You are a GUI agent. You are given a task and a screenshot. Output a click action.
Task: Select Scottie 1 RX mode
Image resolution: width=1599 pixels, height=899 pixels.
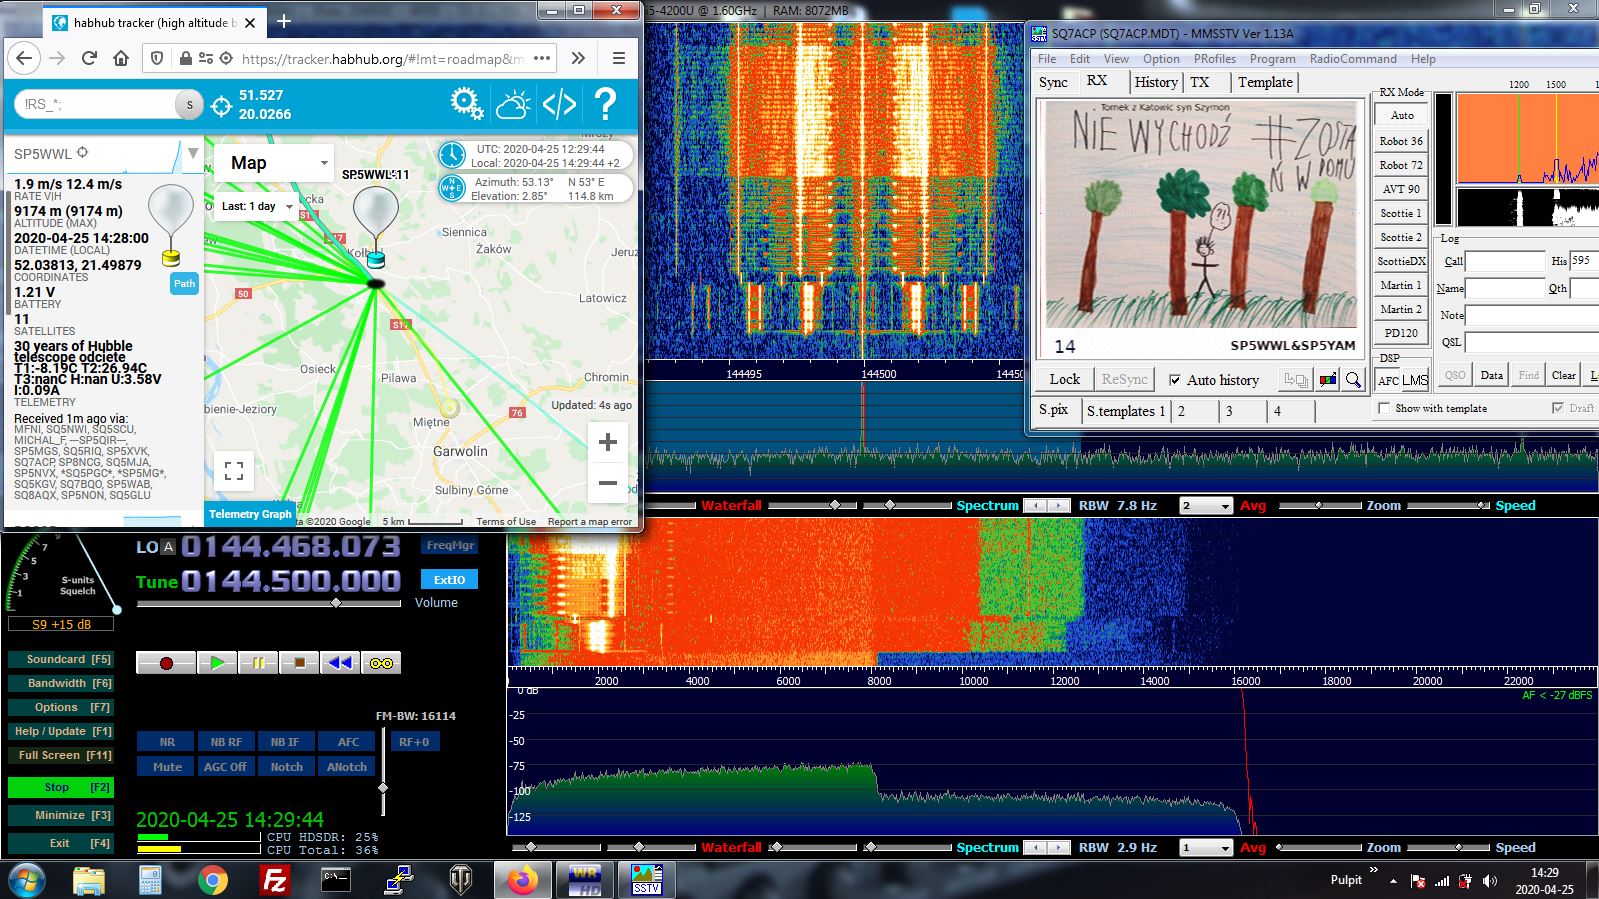[x=1401, y=213]
